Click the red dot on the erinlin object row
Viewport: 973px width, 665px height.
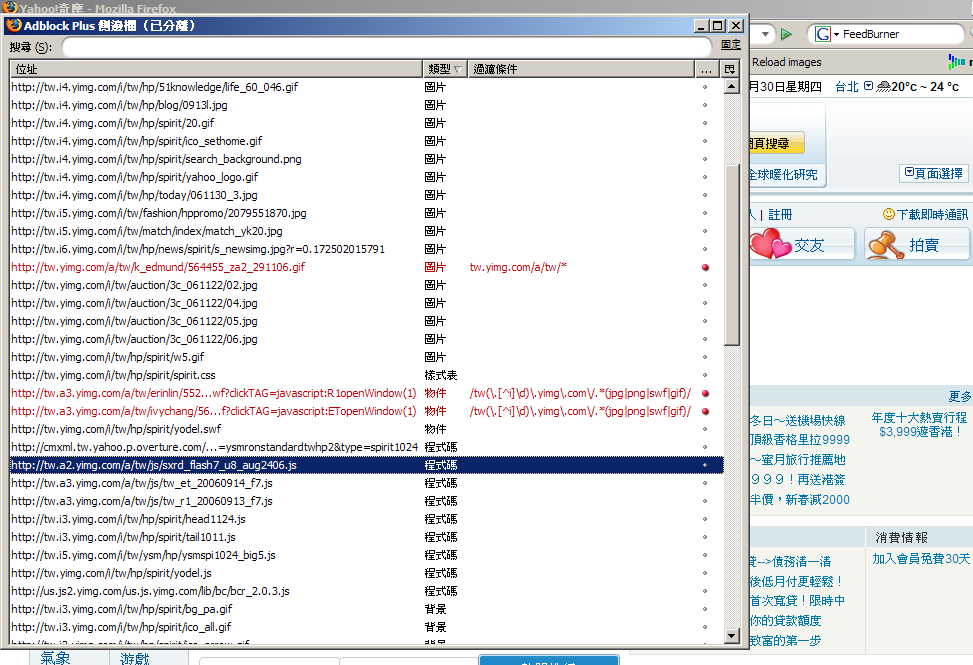pos(705,394)
